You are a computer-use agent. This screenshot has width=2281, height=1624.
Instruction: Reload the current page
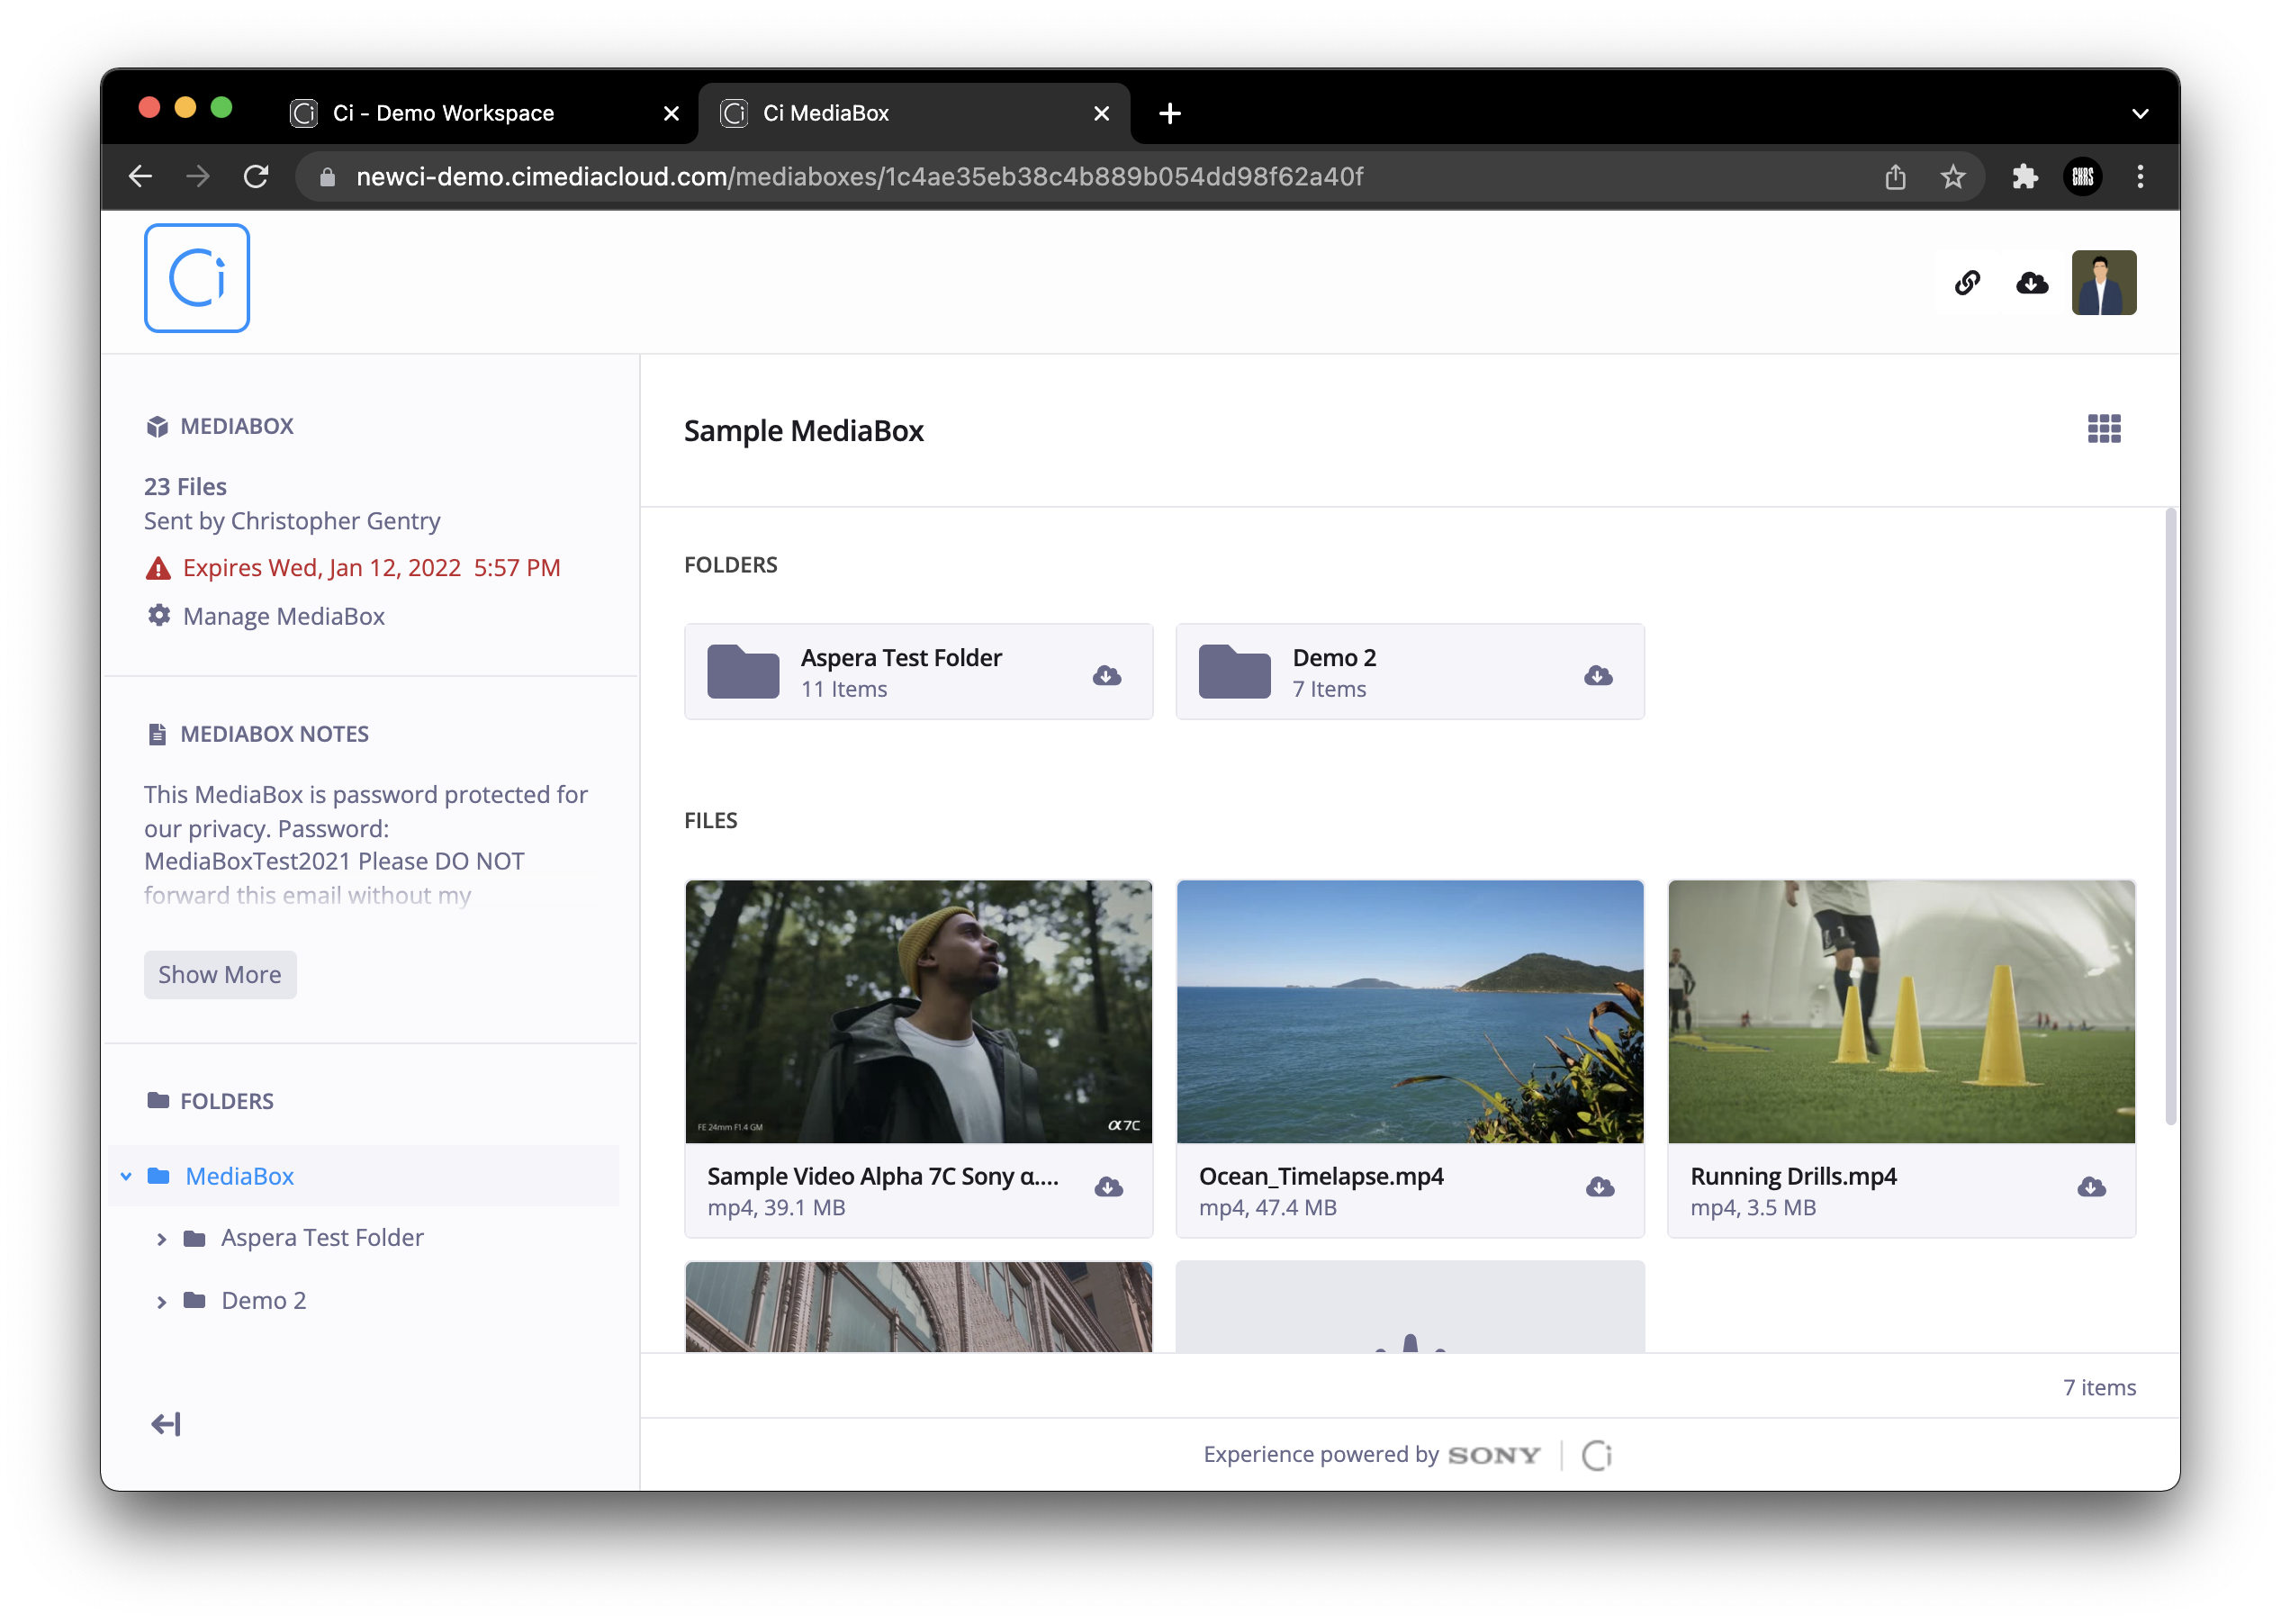(x=256, y=177)
